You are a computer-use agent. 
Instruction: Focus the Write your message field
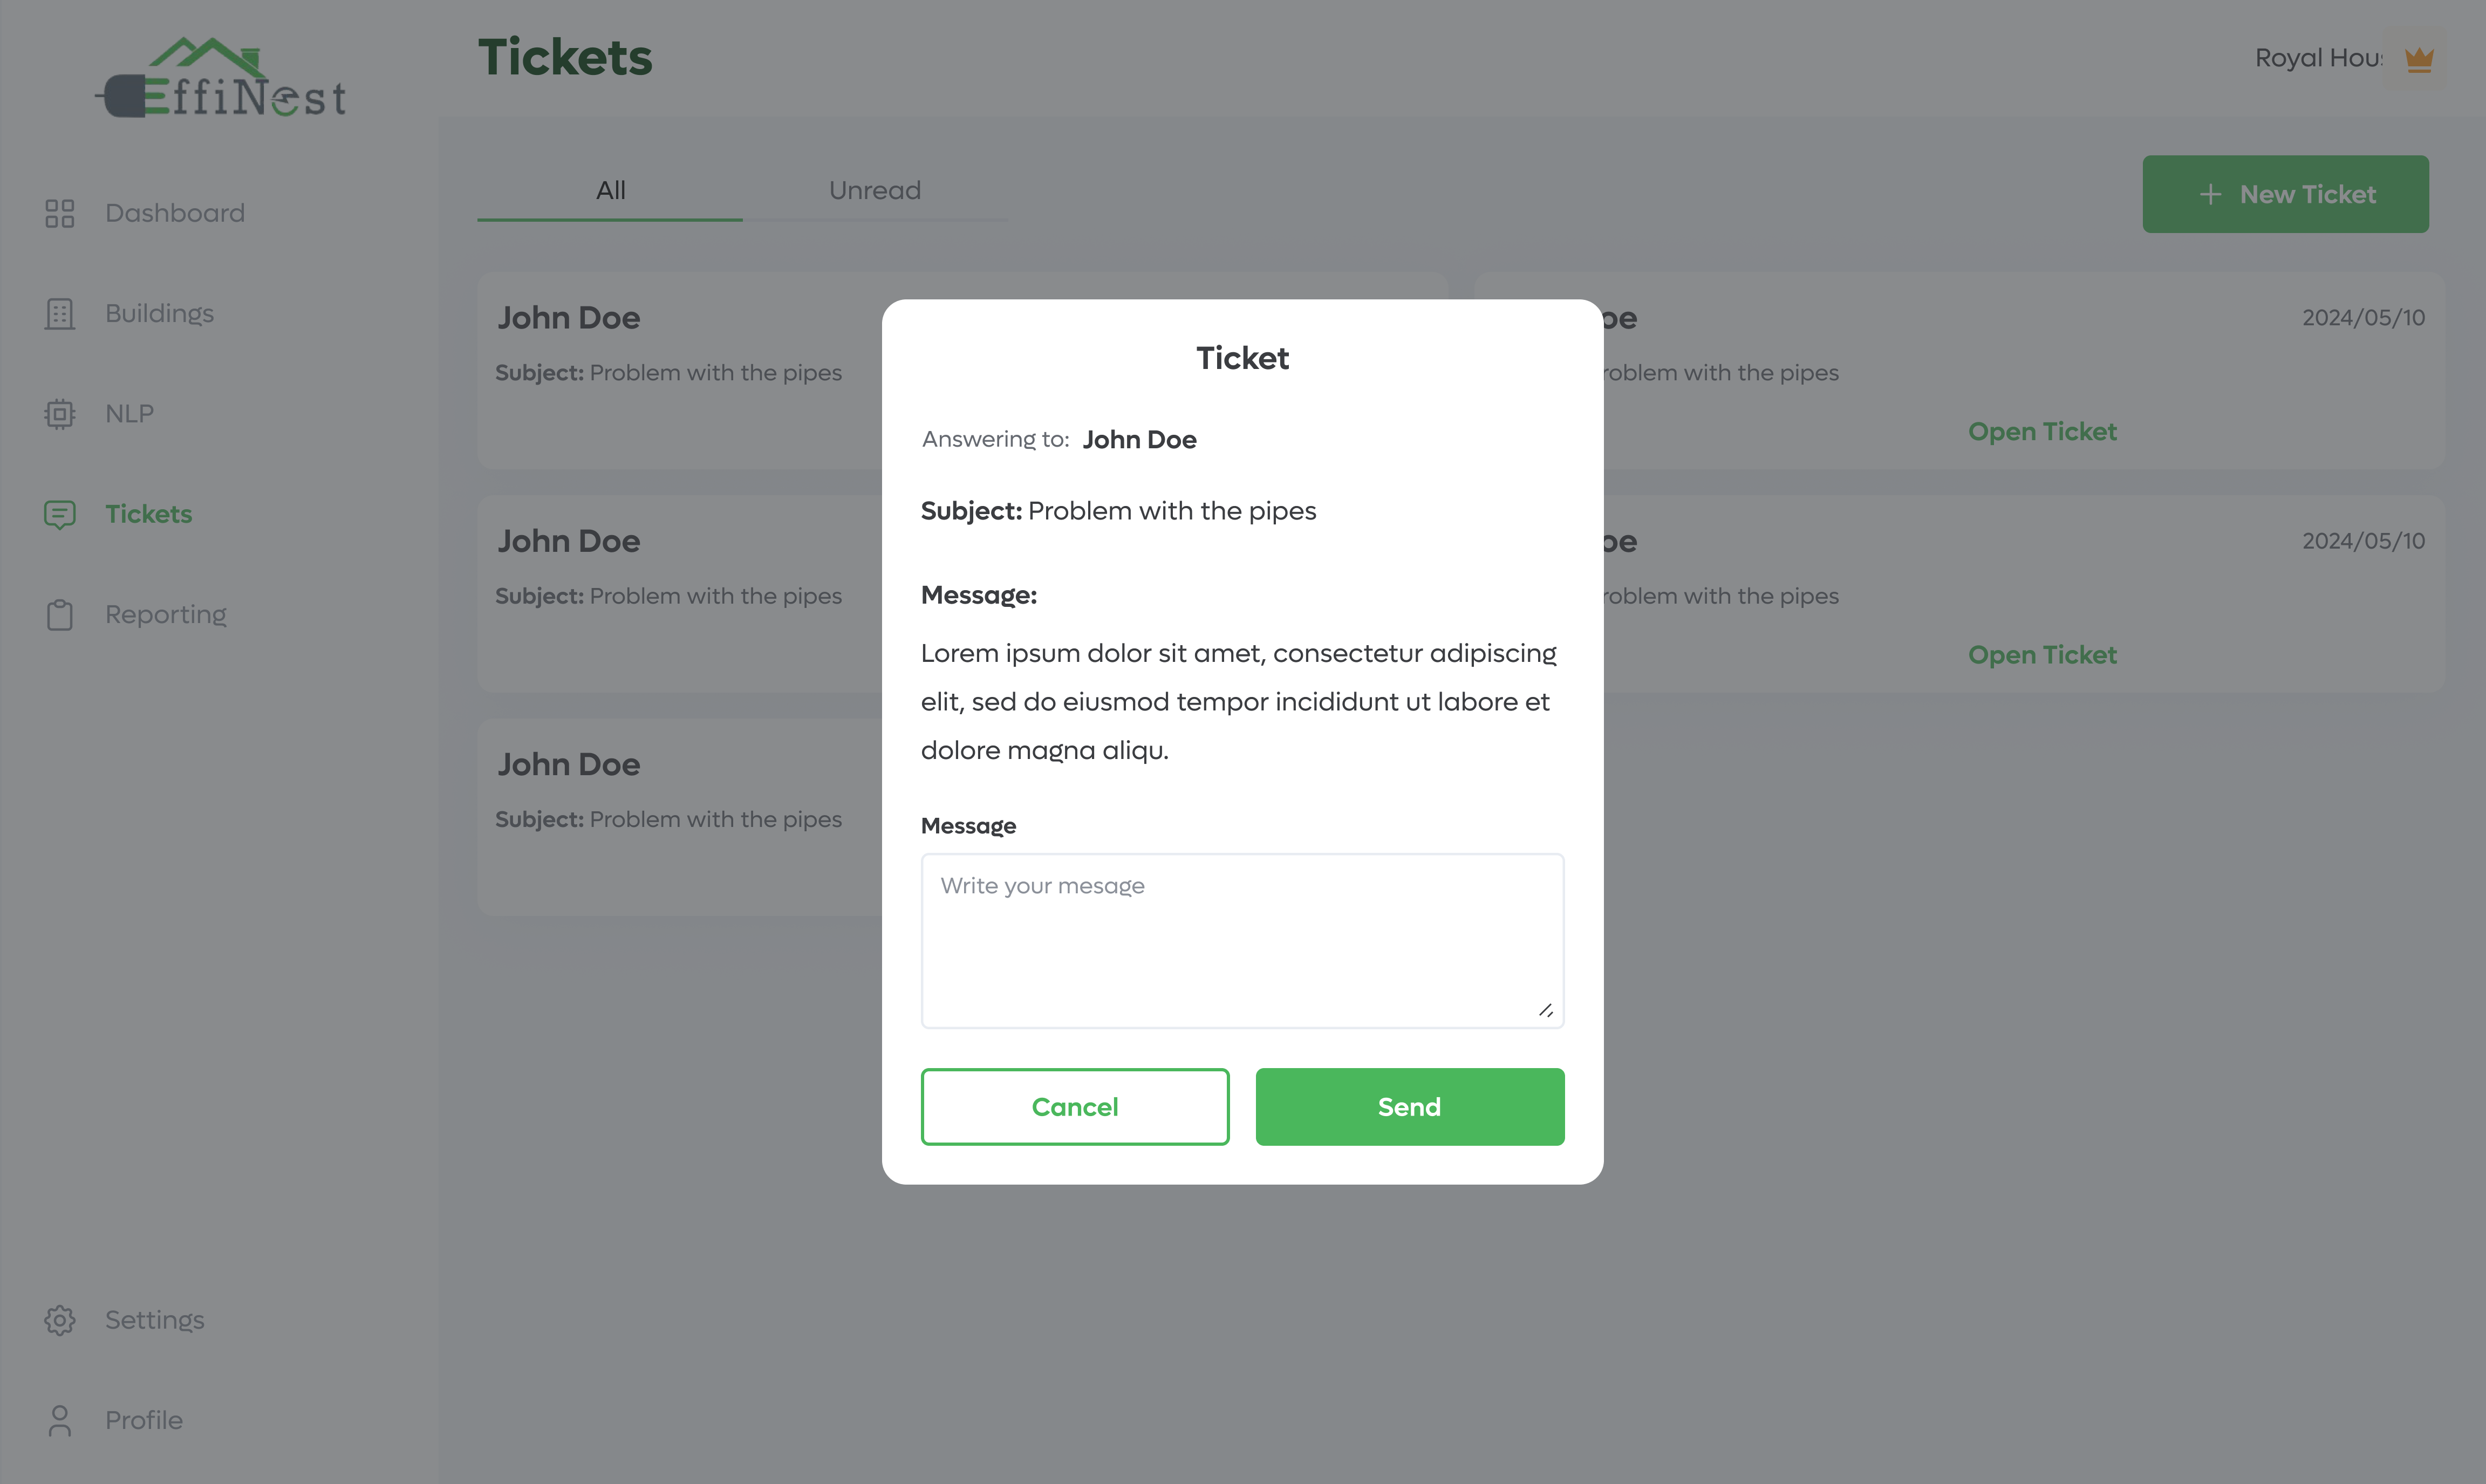tap(1242, 940)
